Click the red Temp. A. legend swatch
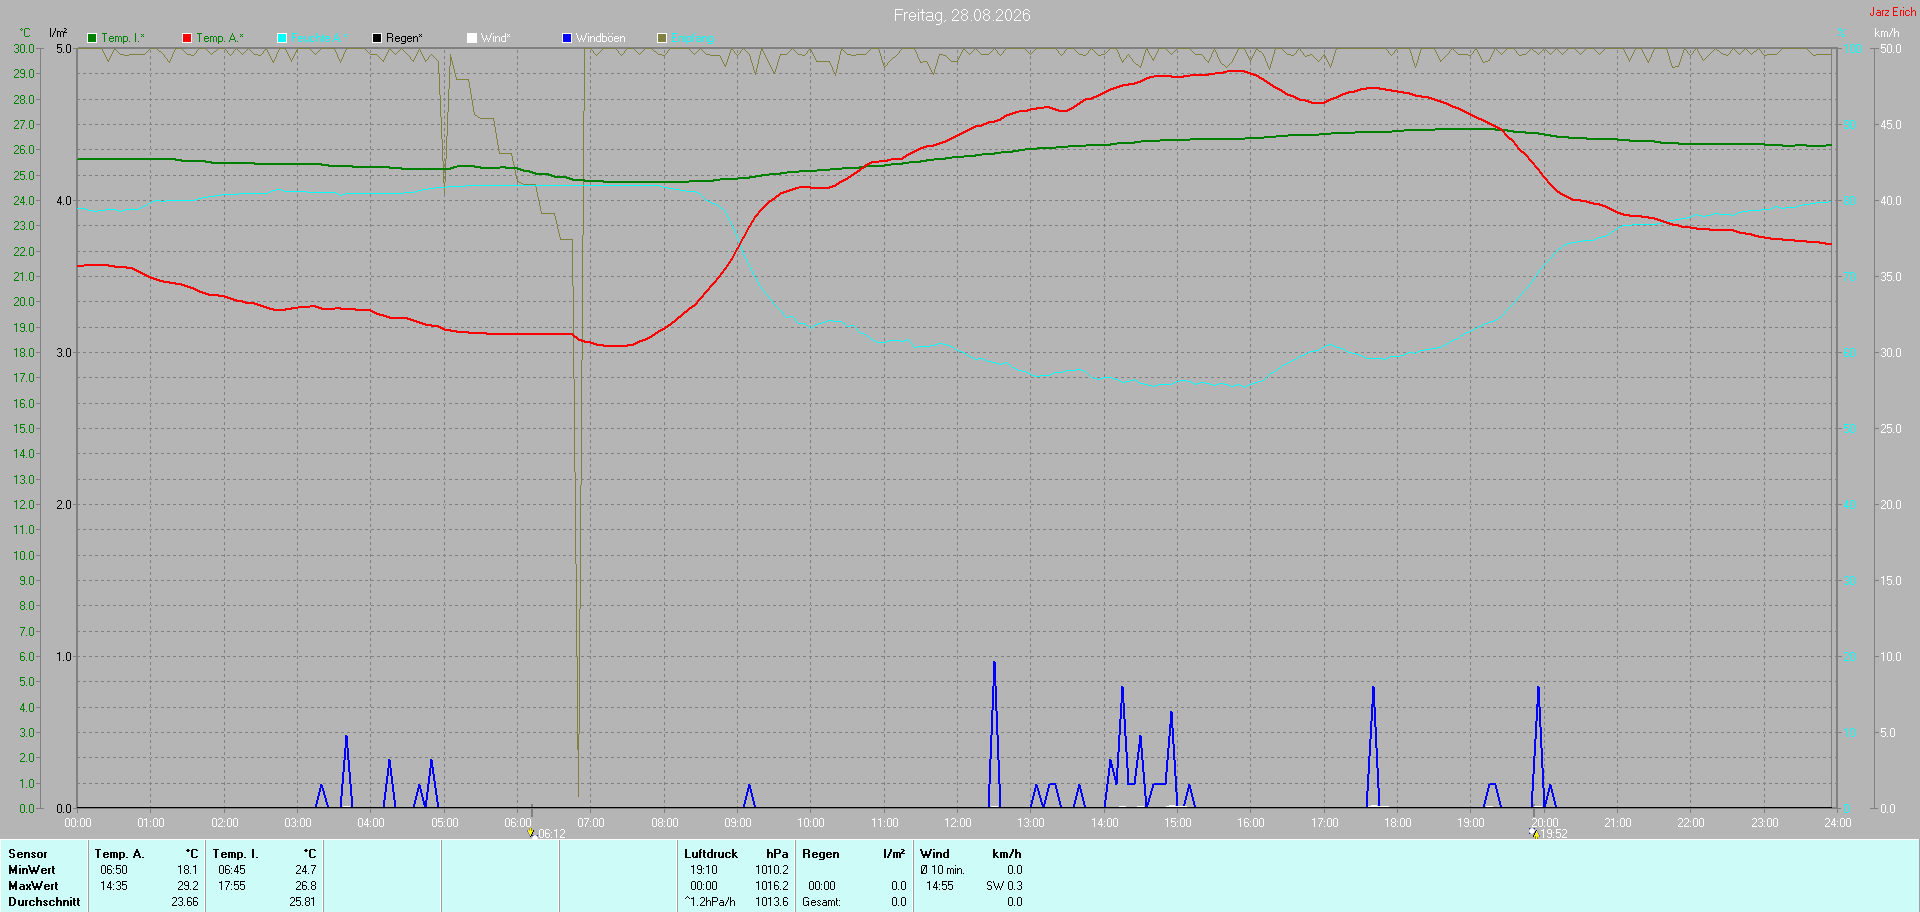 (x=187, y=38)
